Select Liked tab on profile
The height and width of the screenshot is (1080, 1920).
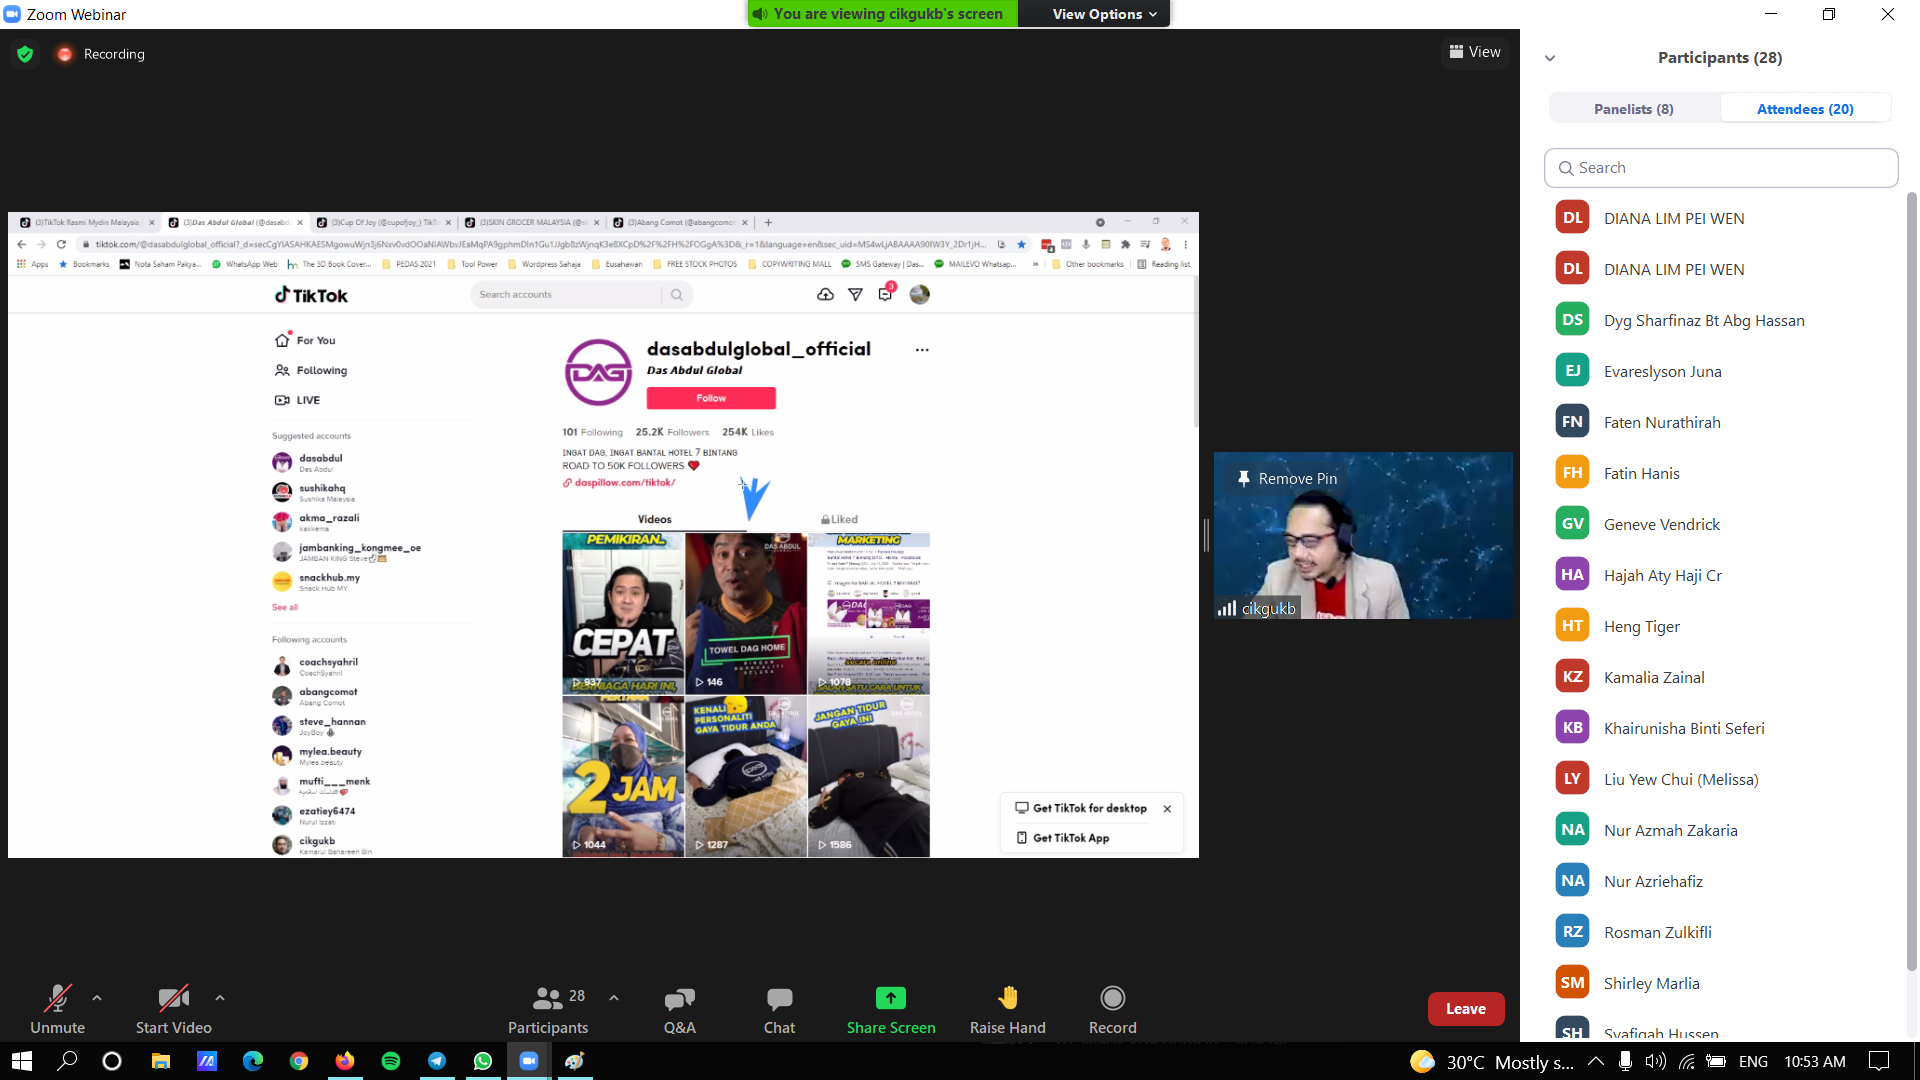(840, 520)
